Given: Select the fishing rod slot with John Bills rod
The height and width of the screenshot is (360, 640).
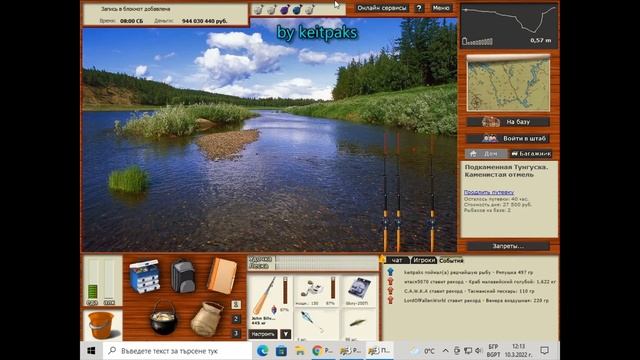Looking at the screenshot, I should 270,301.
